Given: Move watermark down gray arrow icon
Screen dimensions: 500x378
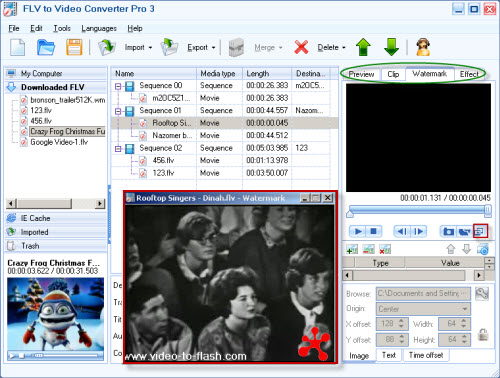Looking at the screenshot, I should (466, 249).
